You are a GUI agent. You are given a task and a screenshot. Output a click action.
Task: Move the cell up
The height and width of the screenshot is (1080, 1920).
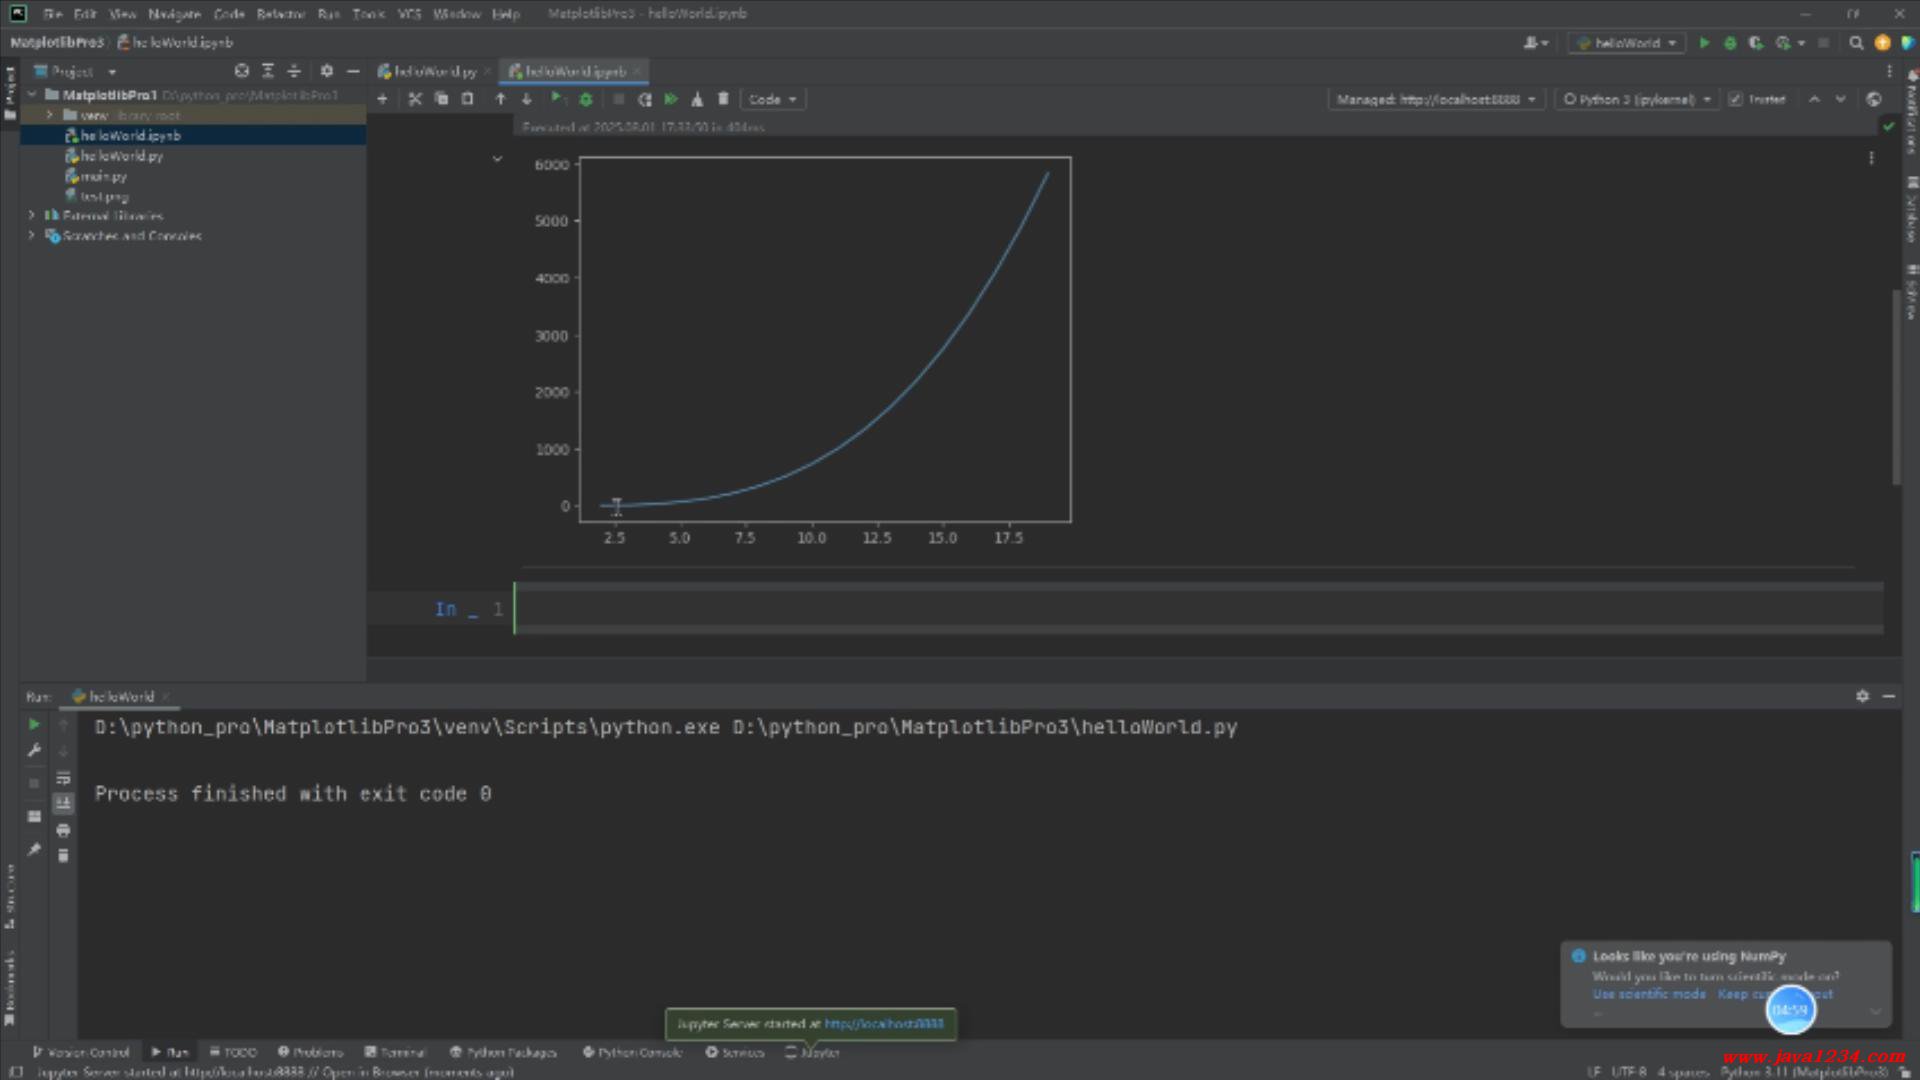tap(501, 99)
